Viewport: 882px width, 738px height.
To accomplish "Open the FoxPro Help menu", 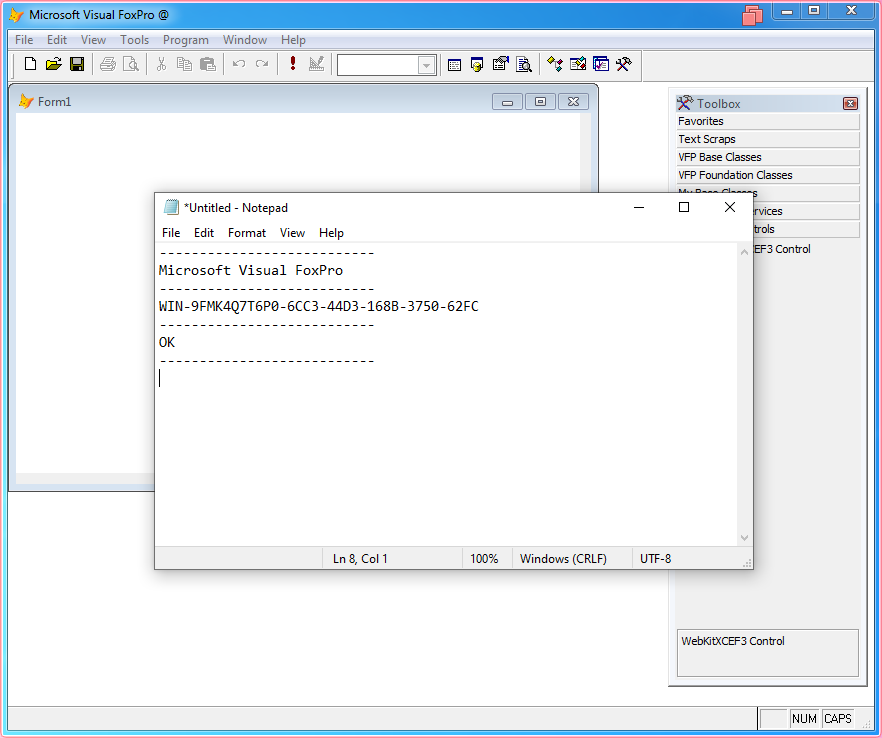I will tap(293, 40).
